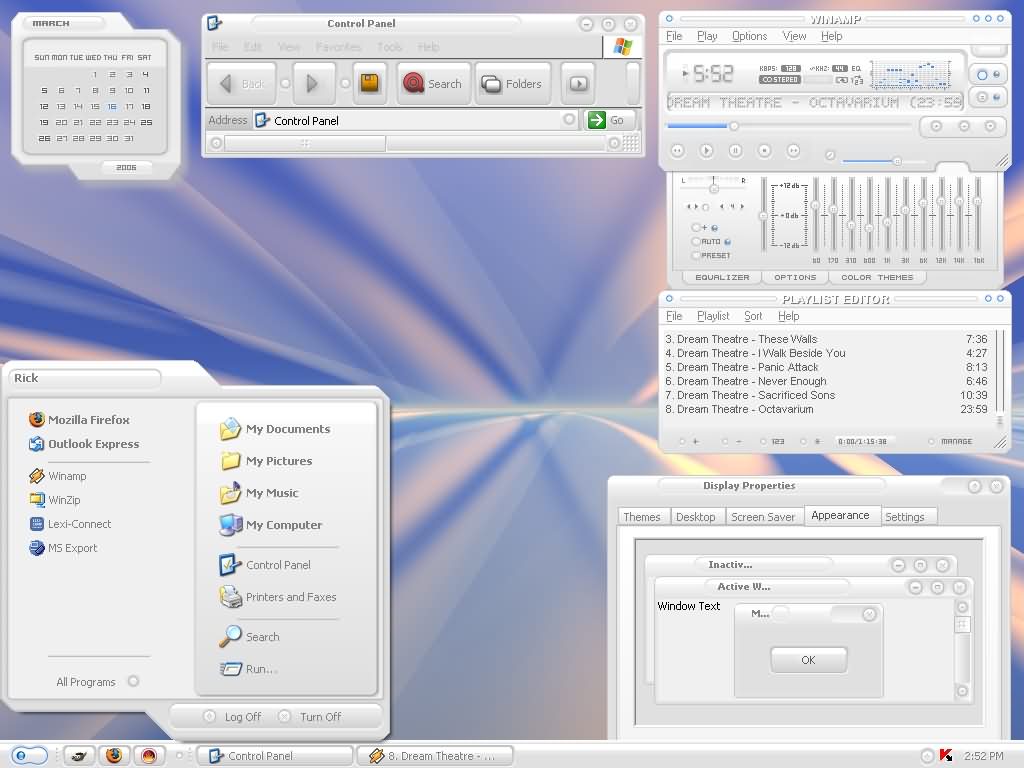Click Turn Off button
Viewport: 1024px width, 768px height.
click(x=310, y=716)
